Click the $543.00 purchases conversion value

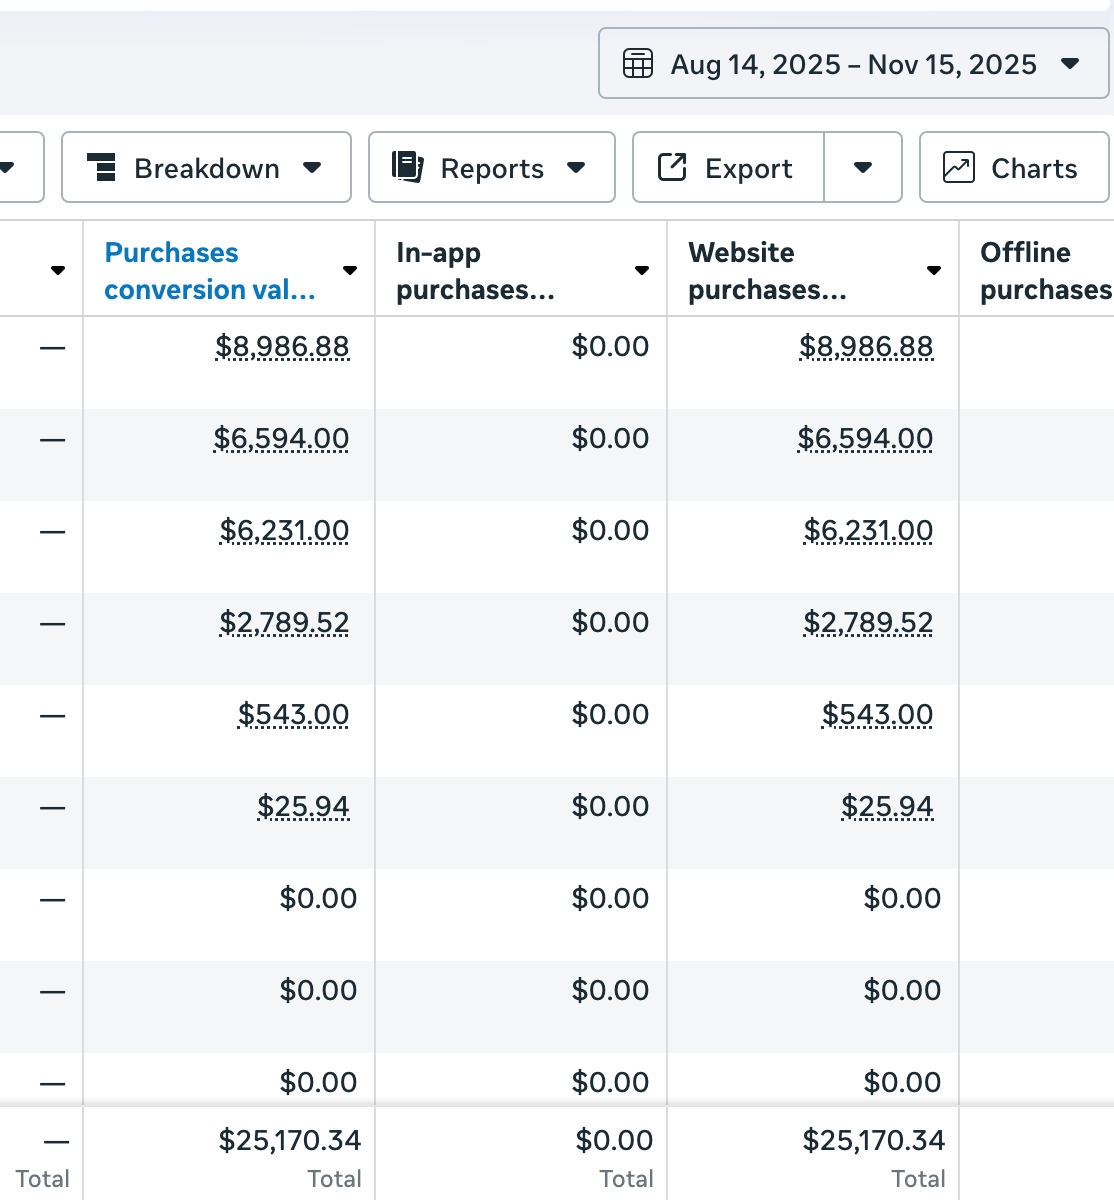tap(294, 715)
